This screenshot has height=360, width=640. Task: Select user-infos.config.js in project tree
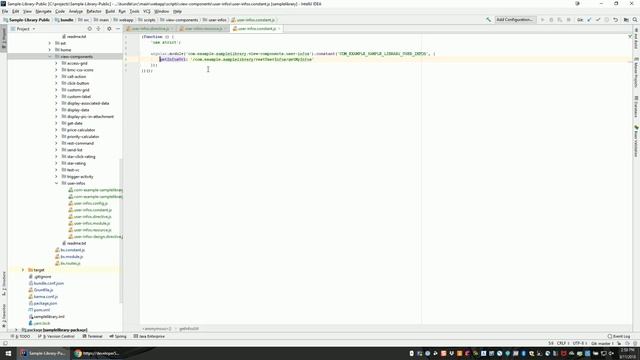91,203
